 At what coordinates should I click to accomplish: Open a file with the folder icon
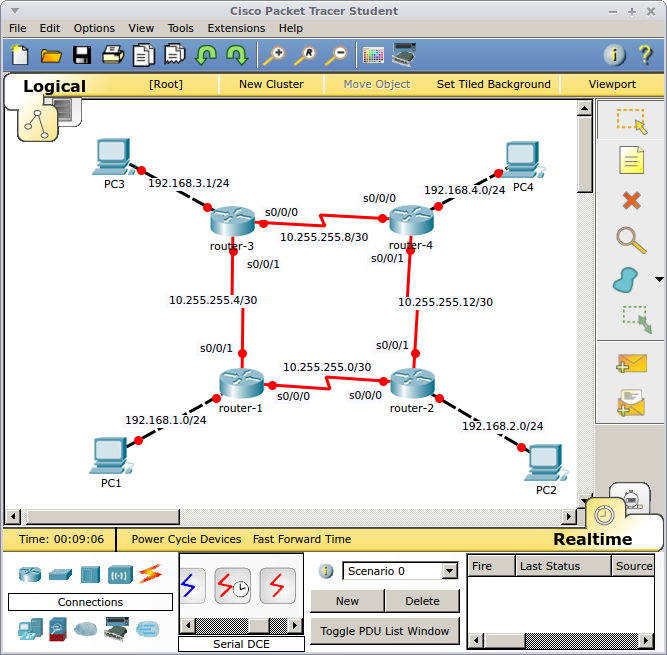[x=51, y=55]
